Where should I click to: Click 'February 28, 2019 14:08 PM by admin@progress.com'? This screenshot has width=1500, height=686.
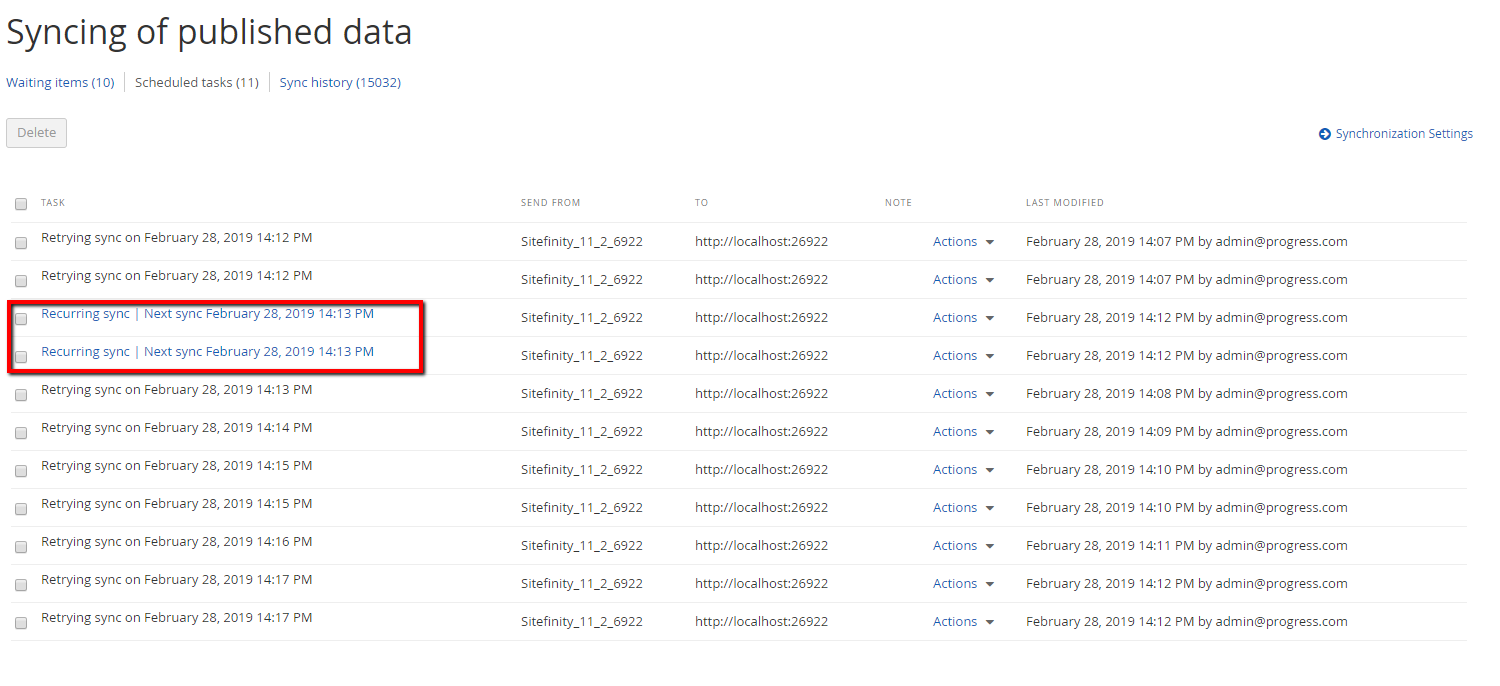pos(1187,394)
